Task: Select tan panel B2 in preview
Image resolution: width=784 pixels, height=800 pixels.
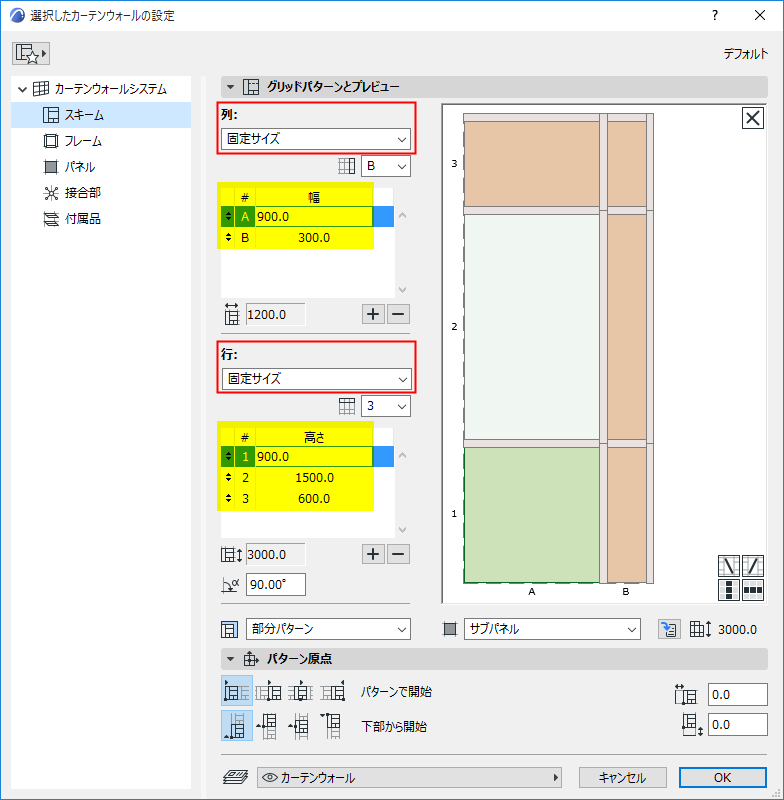Action: pos(627,327)
